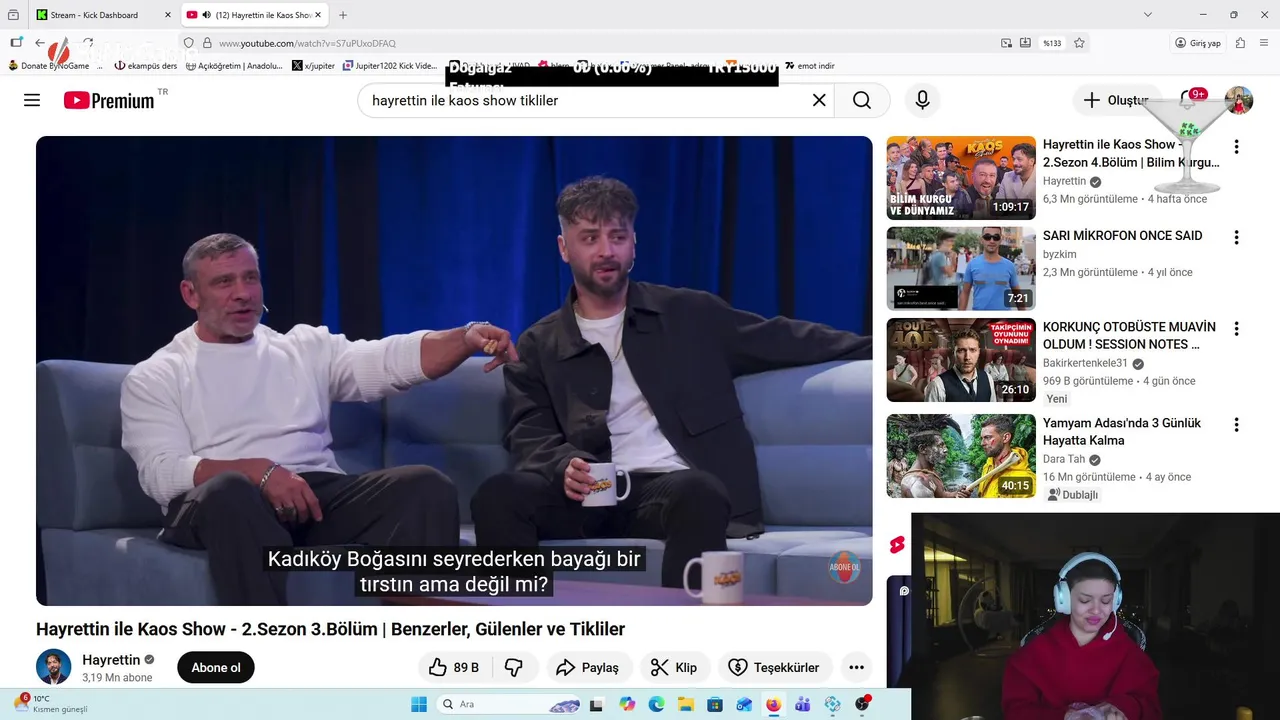The height and width of the screenshot is (720, 1280).
Task: Open Hayrettin channel avatar
Action: click(x=54, y=667)
